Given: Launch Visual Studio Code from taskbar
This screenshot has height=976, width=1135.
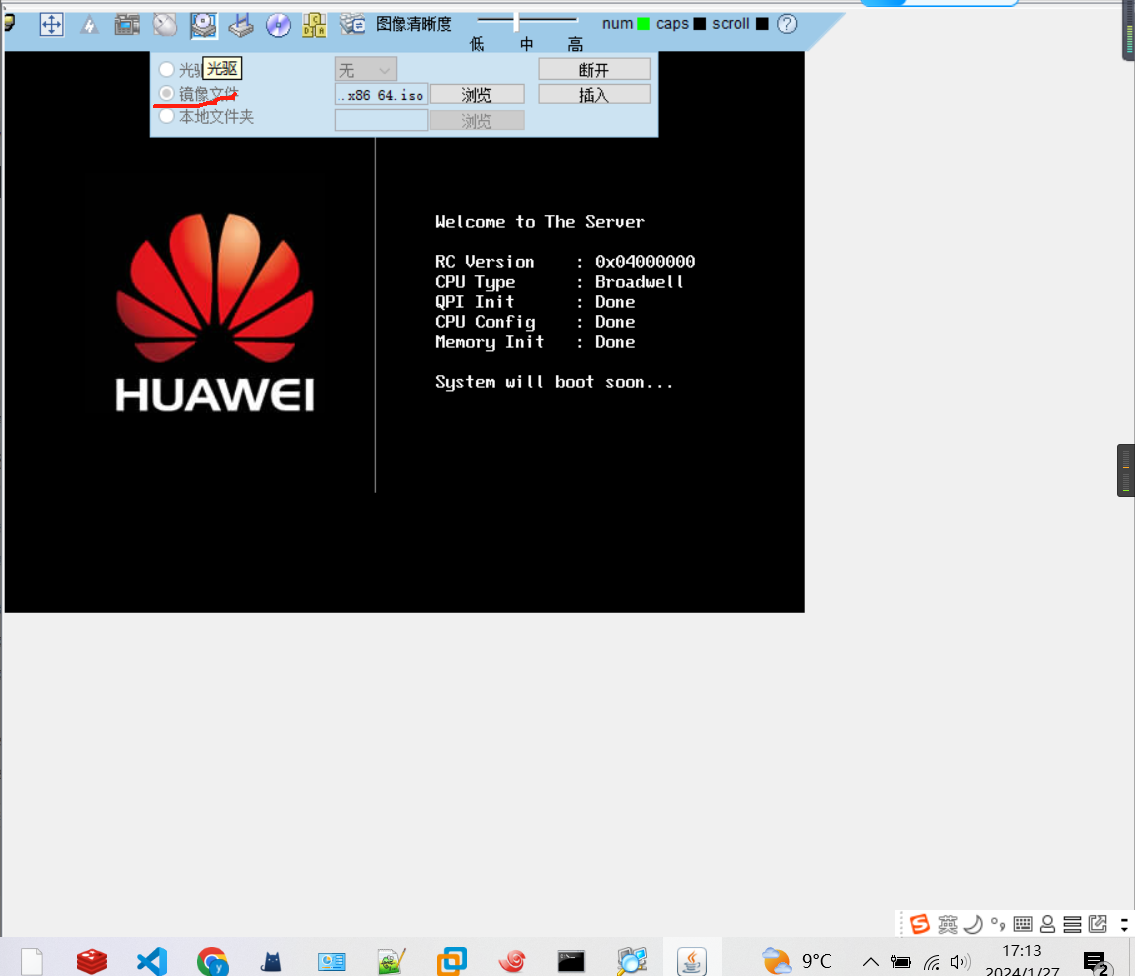Looking at the screenshot, I should [152, 962].
